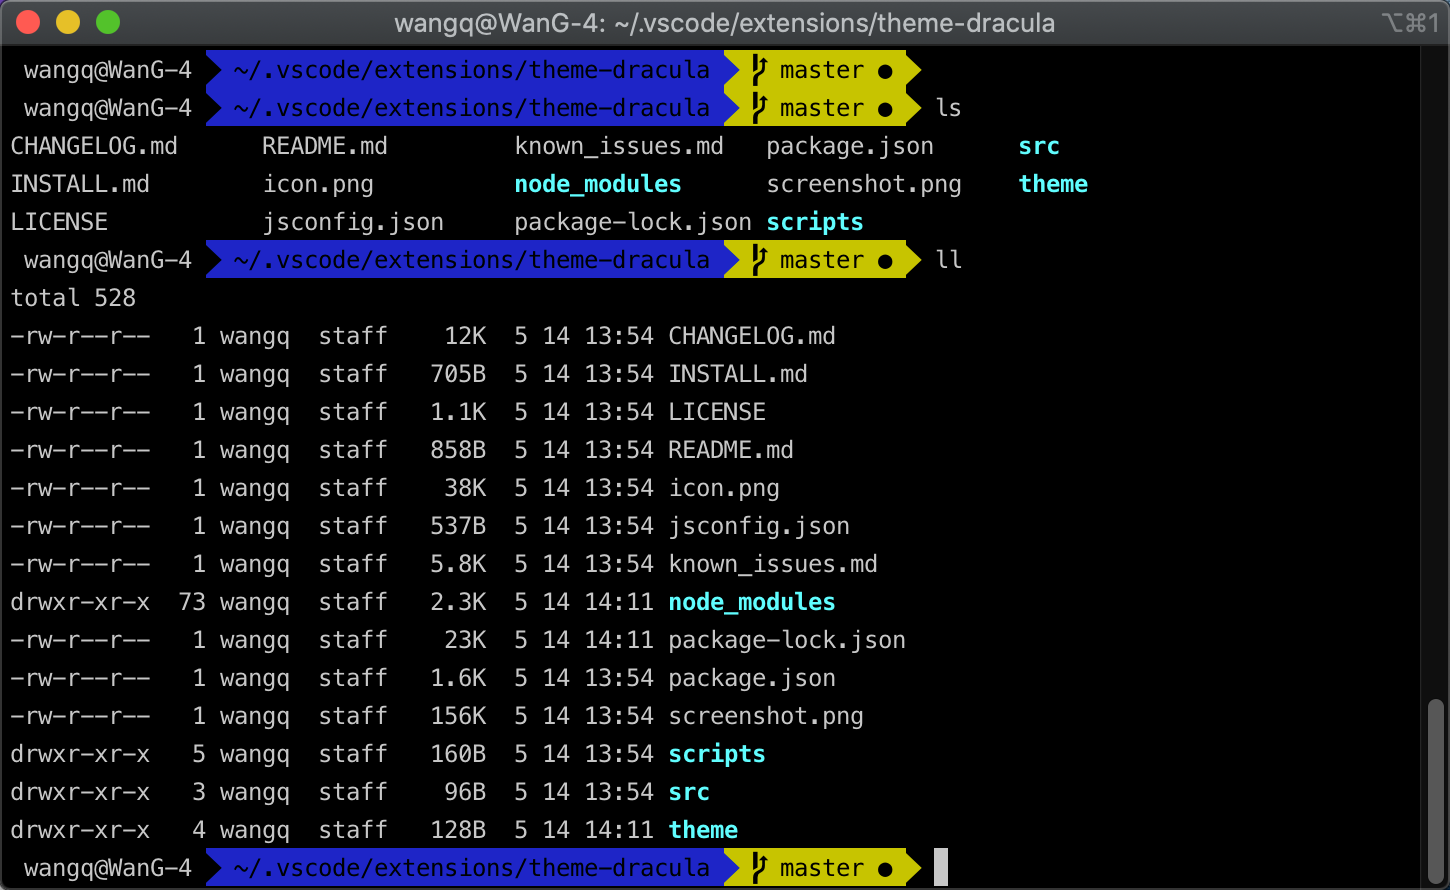The image size is (1450, 890).
Task: Click 'LICENSE' in the ls output
Action: tap(59, 222)
